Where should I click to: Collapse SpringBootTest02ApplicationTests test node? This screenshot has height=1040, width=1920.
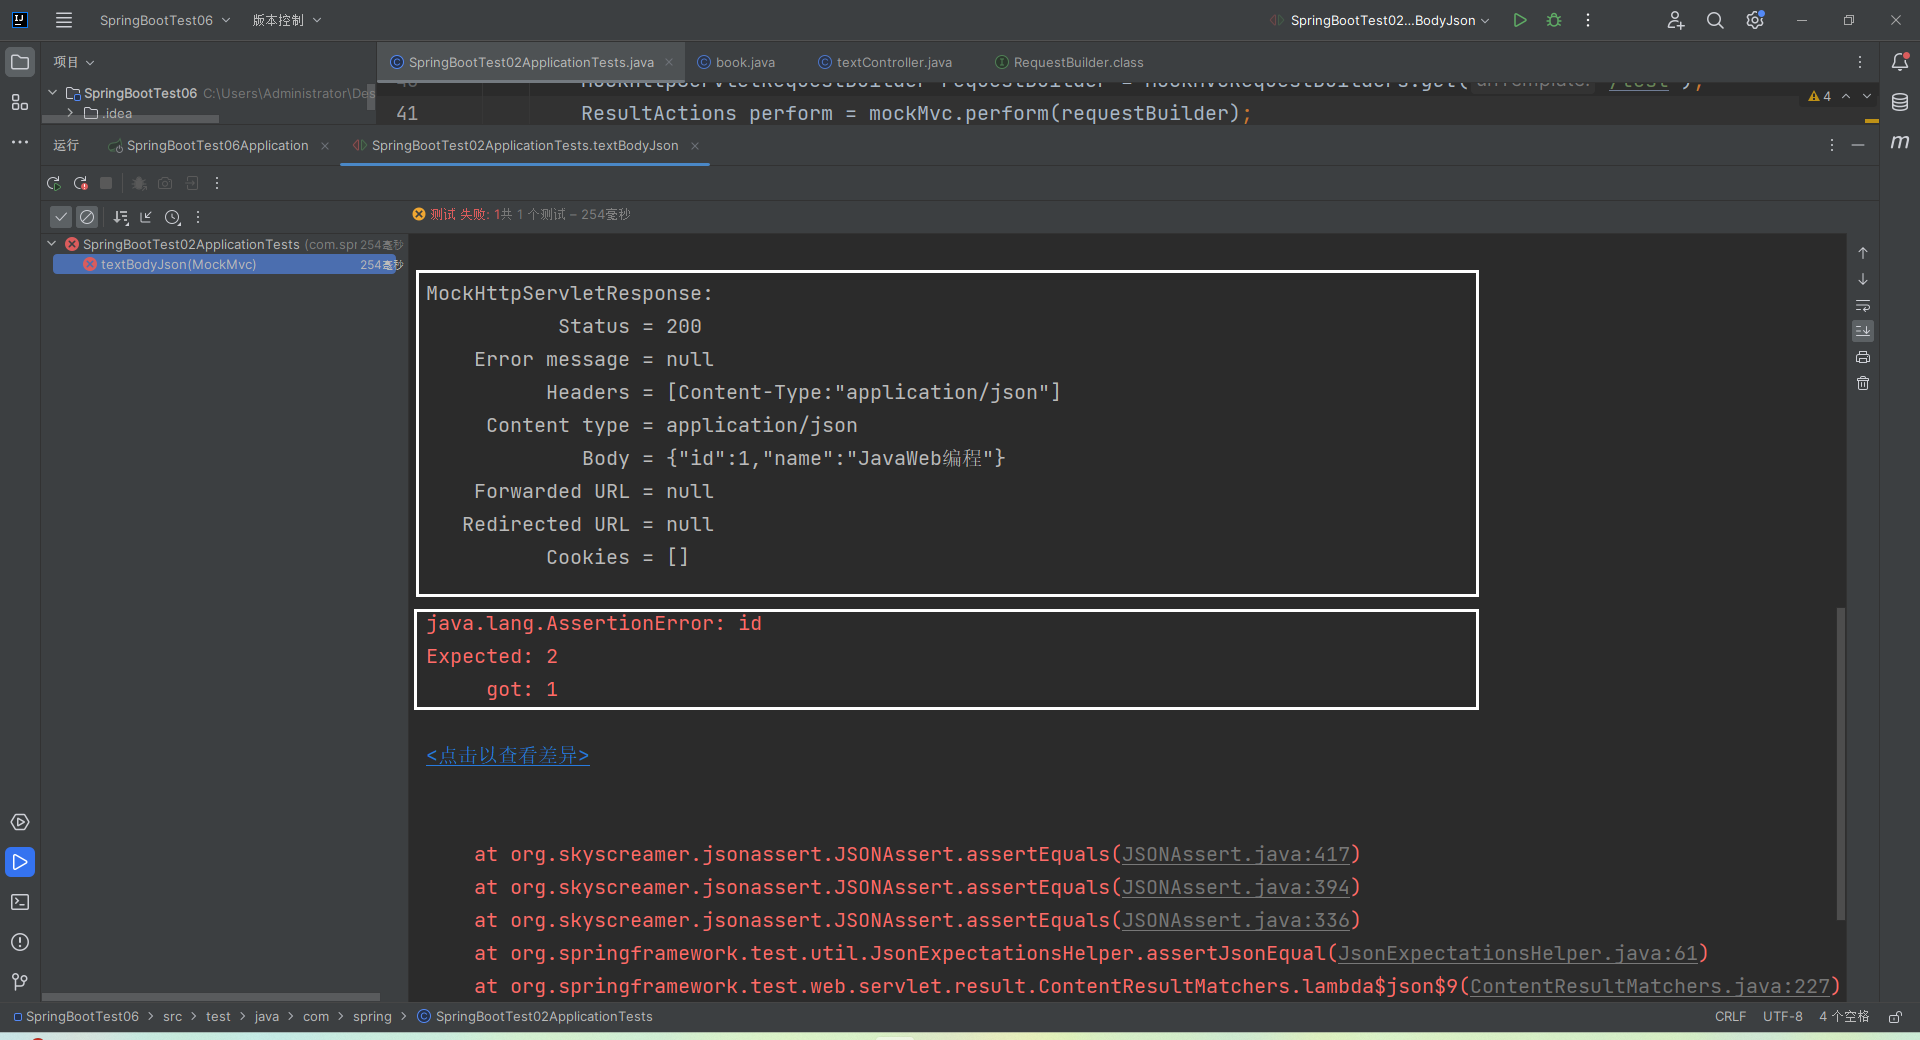(52, 244)
